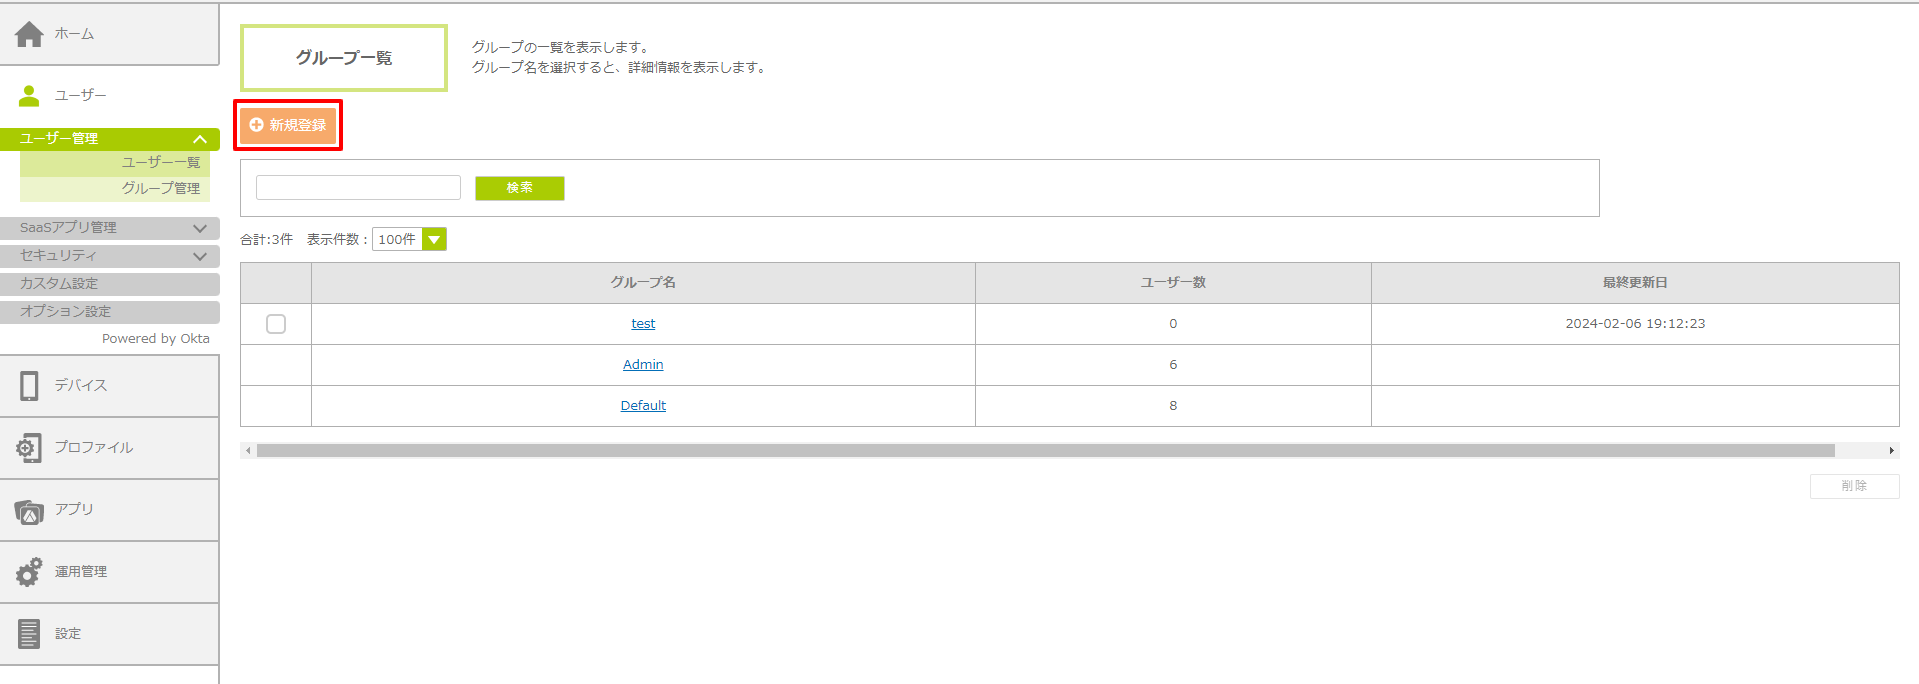This screenshot has width=1919, height=684.
Task: Click plus icon on new registration button
Action: pyautogui.click(x=256, y=125)
